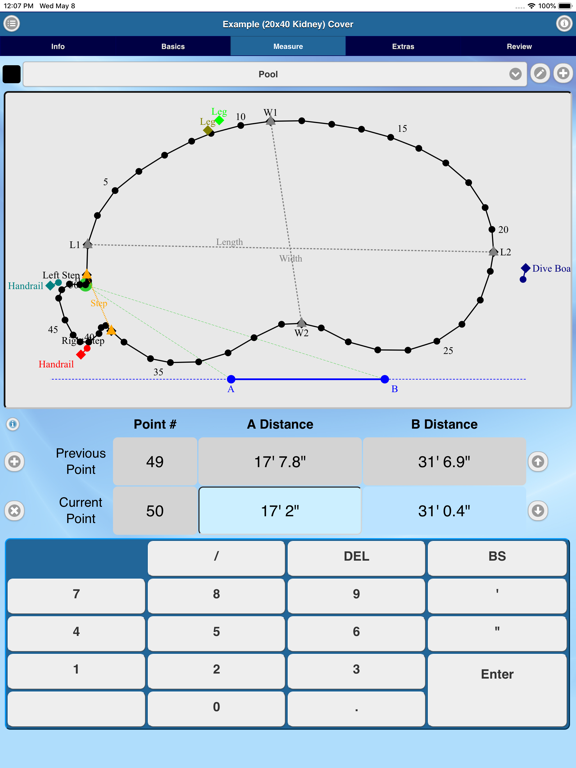This screenshot has height=768, width=576.
Task: Tap keypad digit 7
Action: pyautogui.click(x=76, y=595)
